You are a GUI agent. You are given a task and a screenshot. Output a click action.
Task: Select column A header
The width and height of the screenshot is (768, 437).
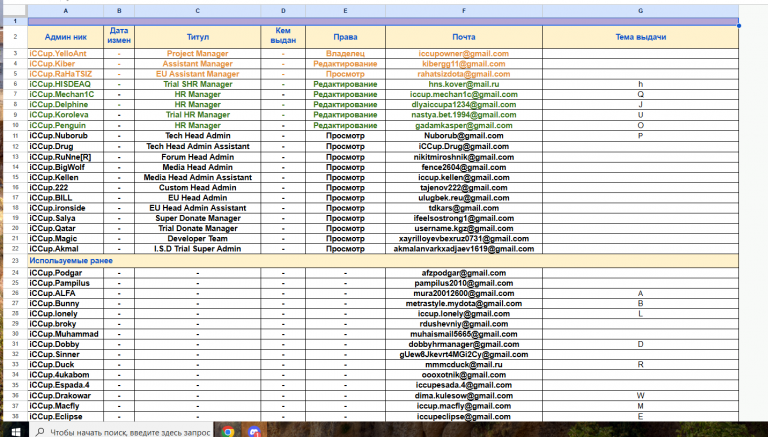66,11
